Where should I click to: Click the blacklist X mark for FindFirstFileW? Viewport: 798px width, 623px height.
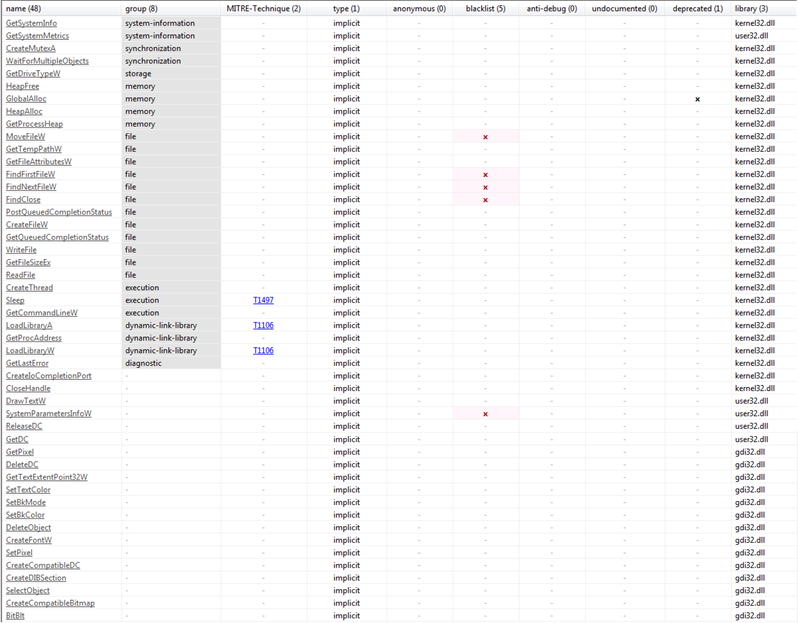pyautogui.click(x=486, y=175)
